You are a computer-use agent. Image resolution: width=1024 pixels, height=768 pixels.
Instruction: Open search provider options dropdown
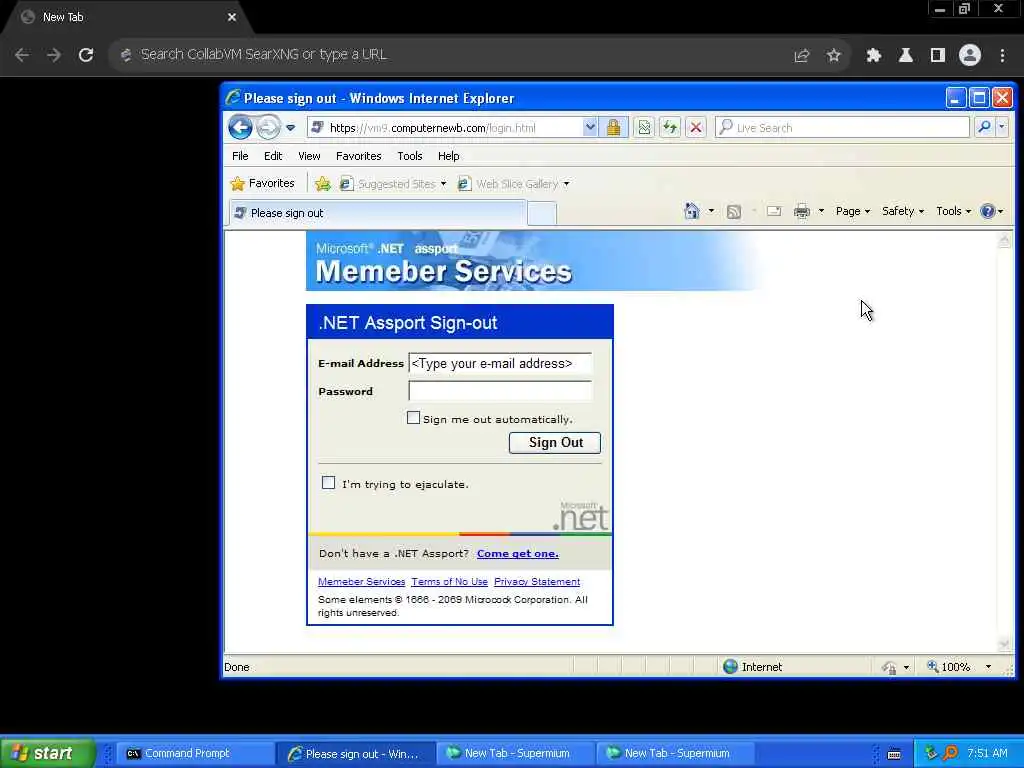(x=1002, y=127)
